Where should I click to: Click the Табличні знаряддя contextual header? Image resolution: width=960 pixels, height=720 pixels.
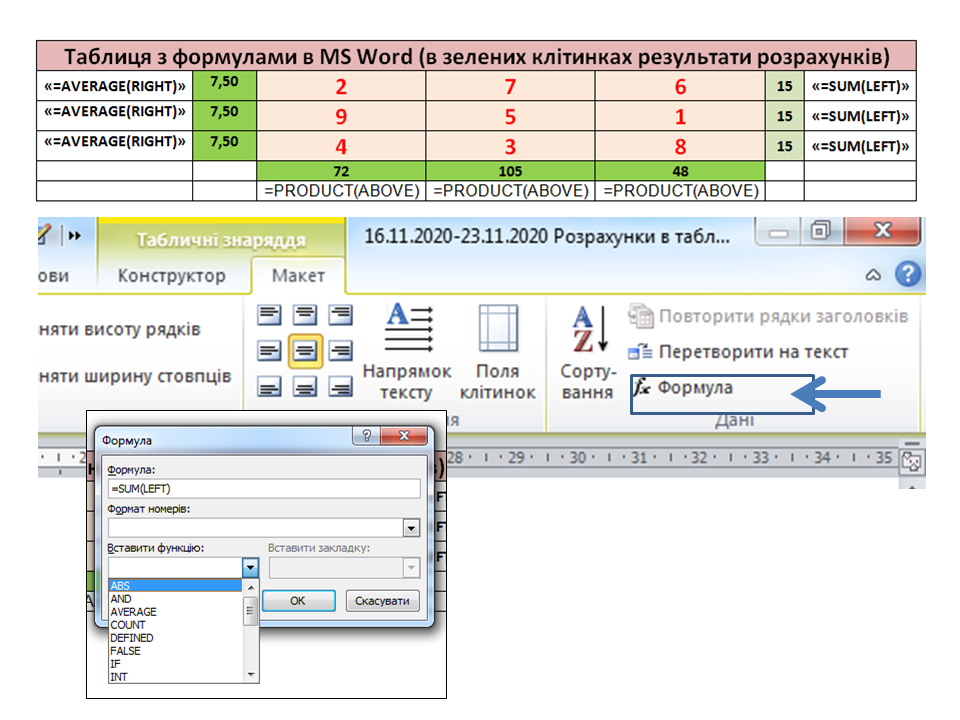tap(221, 239)
